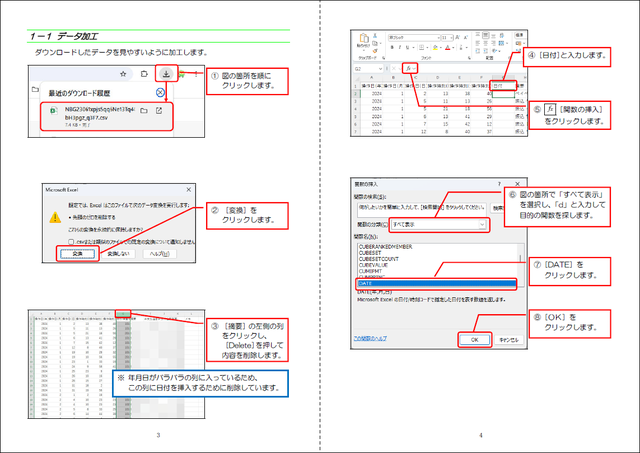Open the downloaded csv file entry
This screenshot has width=640, height=453.
point(107,117)
